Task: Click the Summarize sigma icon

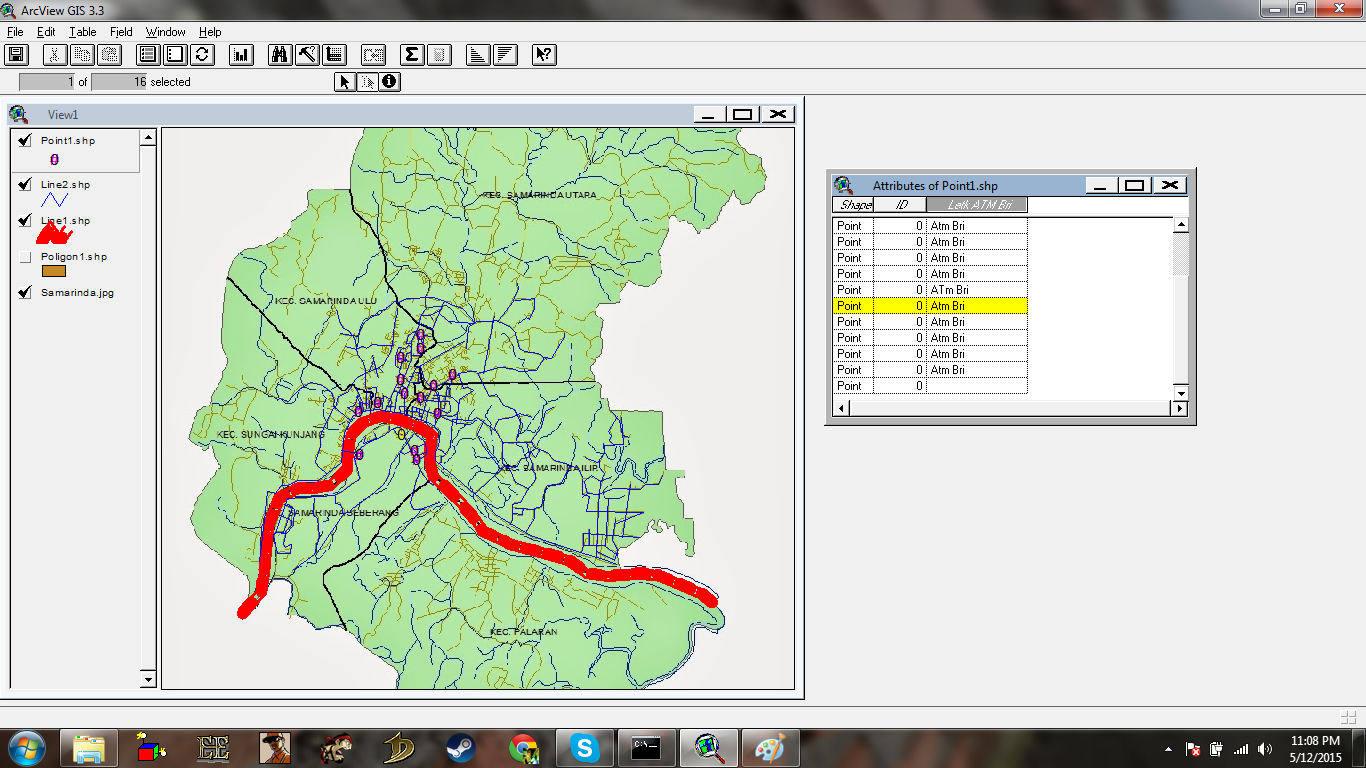Action: [410, 55]
